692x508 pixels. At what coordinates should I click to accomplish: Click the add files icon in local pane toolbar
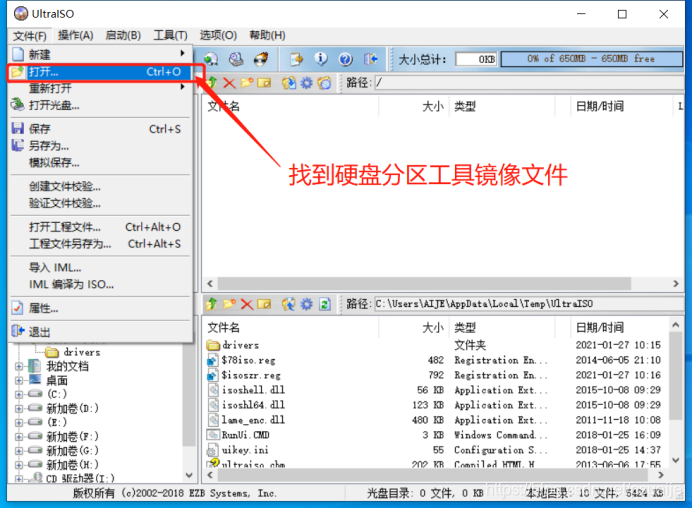[x=289, y=304]
